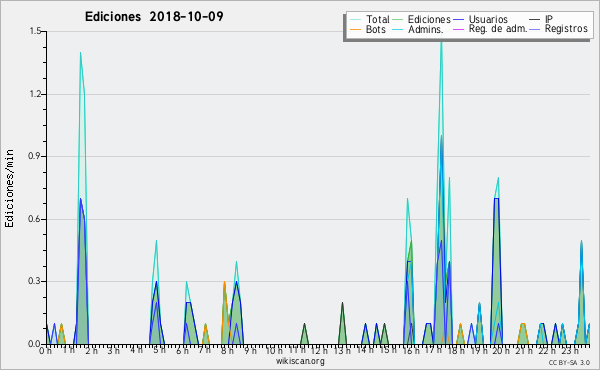Select the 'Ediciones' legend entry
Viewport: 600px width, 370px height.
click(x=429, y=19)
